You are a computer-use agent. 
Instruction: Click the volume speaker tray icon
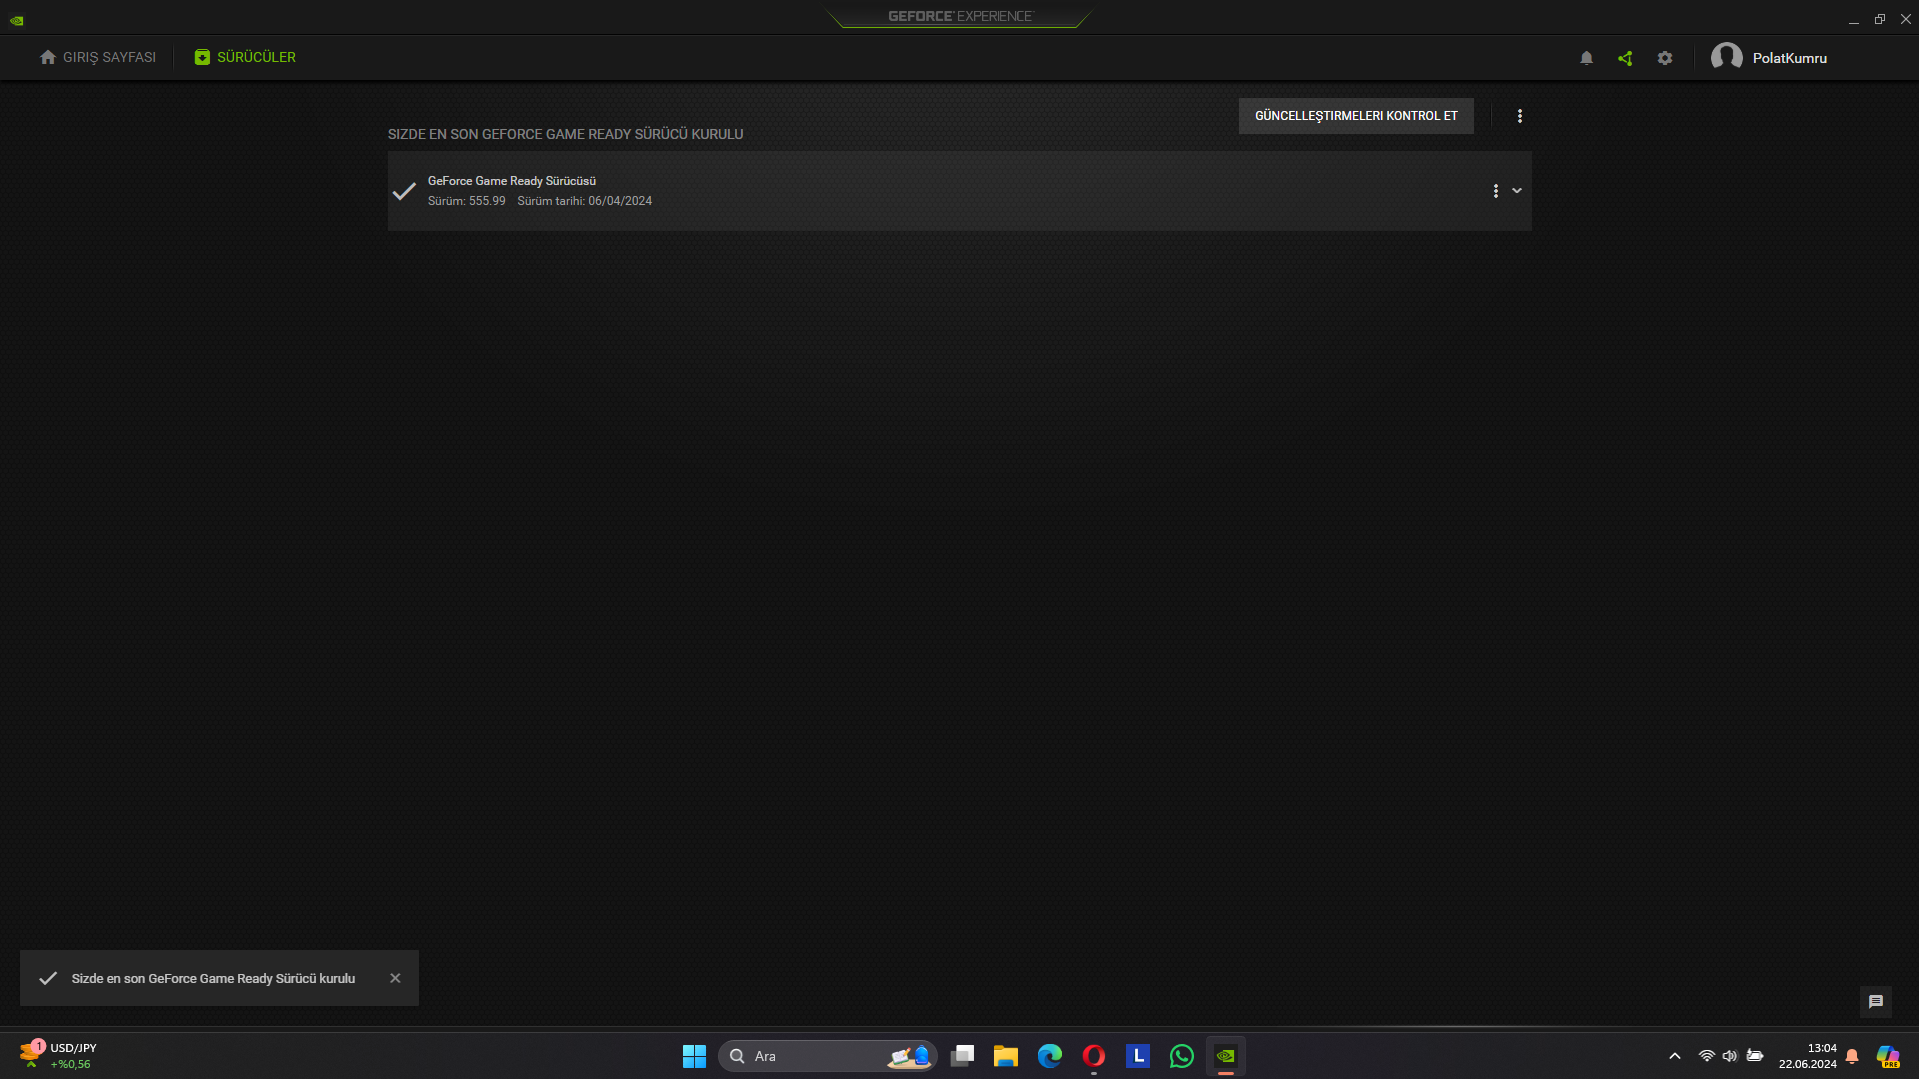point(1730,1056)
